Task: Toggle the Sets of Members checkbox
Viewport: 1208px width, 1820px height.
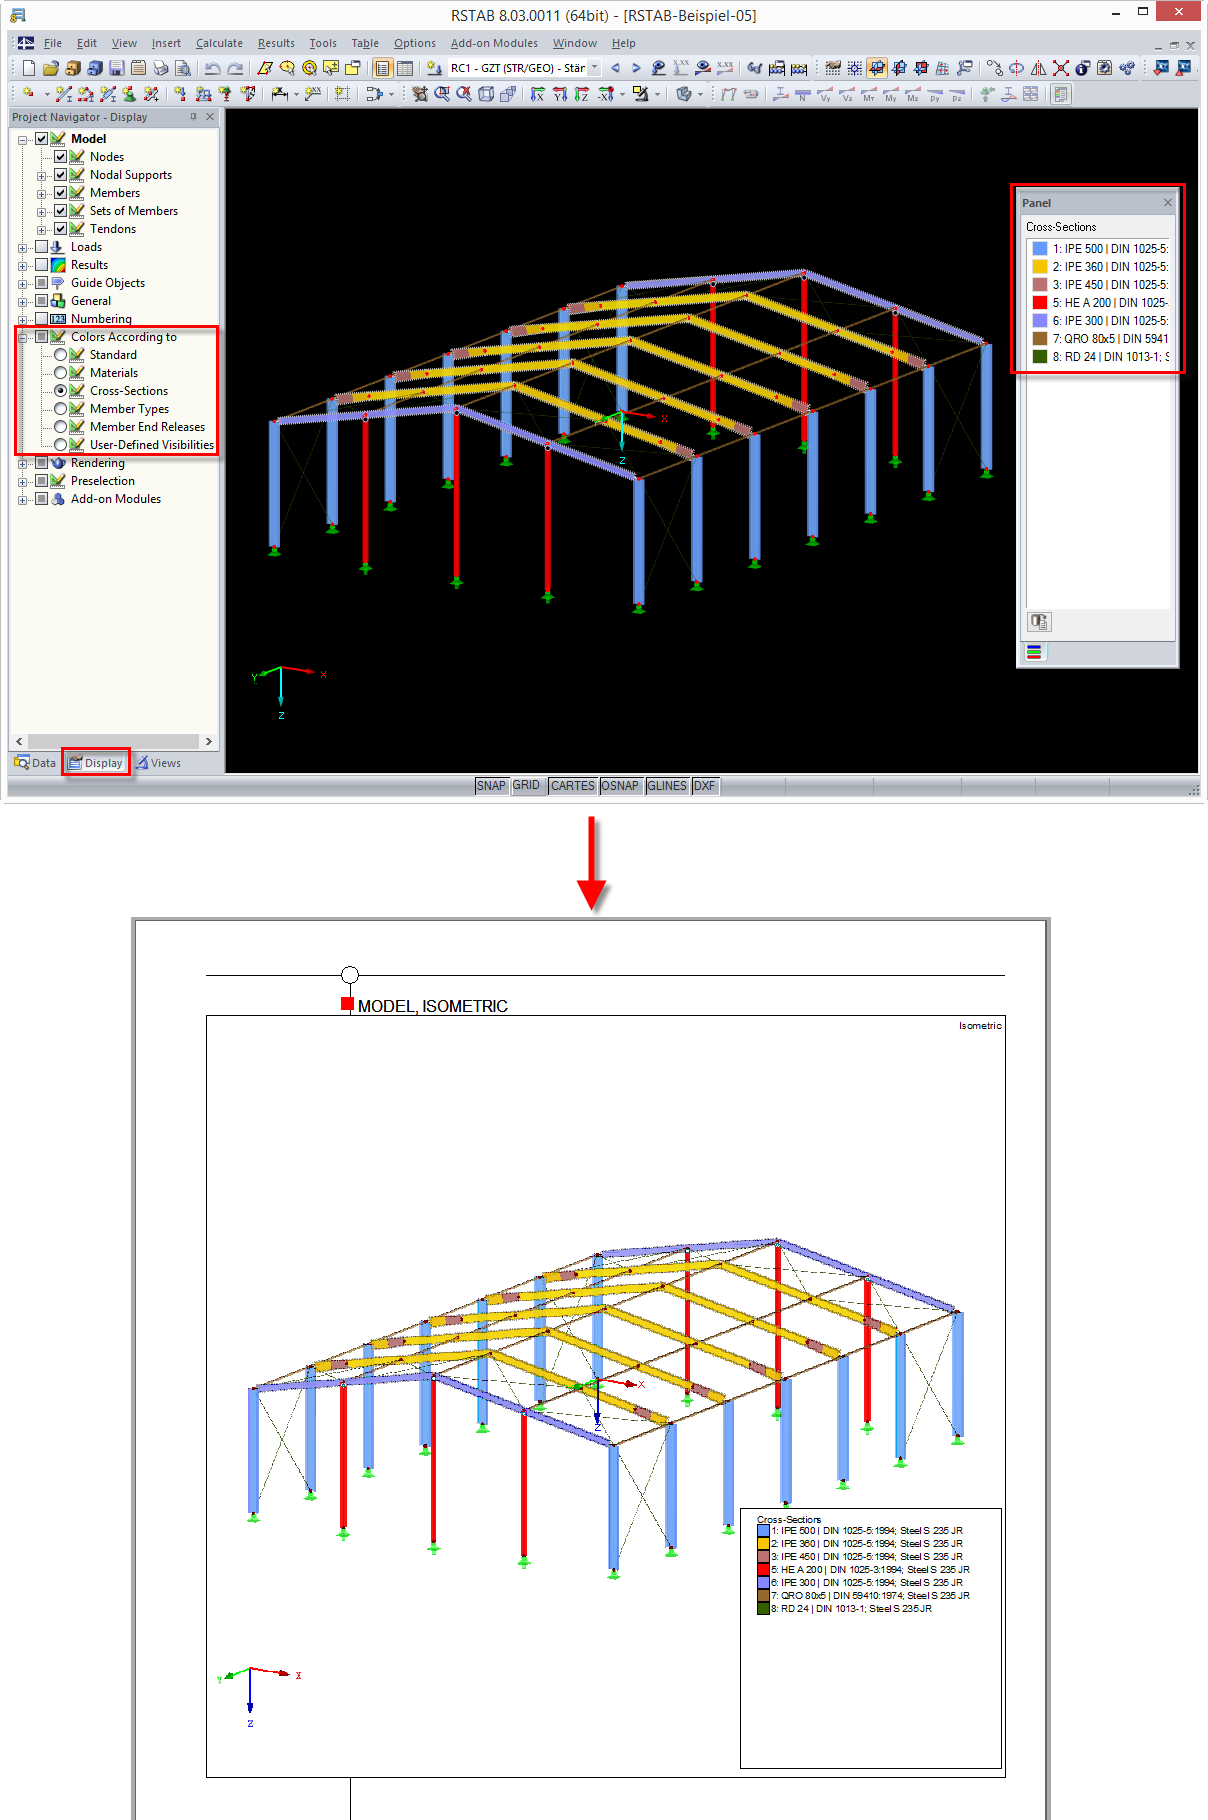Action: pos(60,211)
